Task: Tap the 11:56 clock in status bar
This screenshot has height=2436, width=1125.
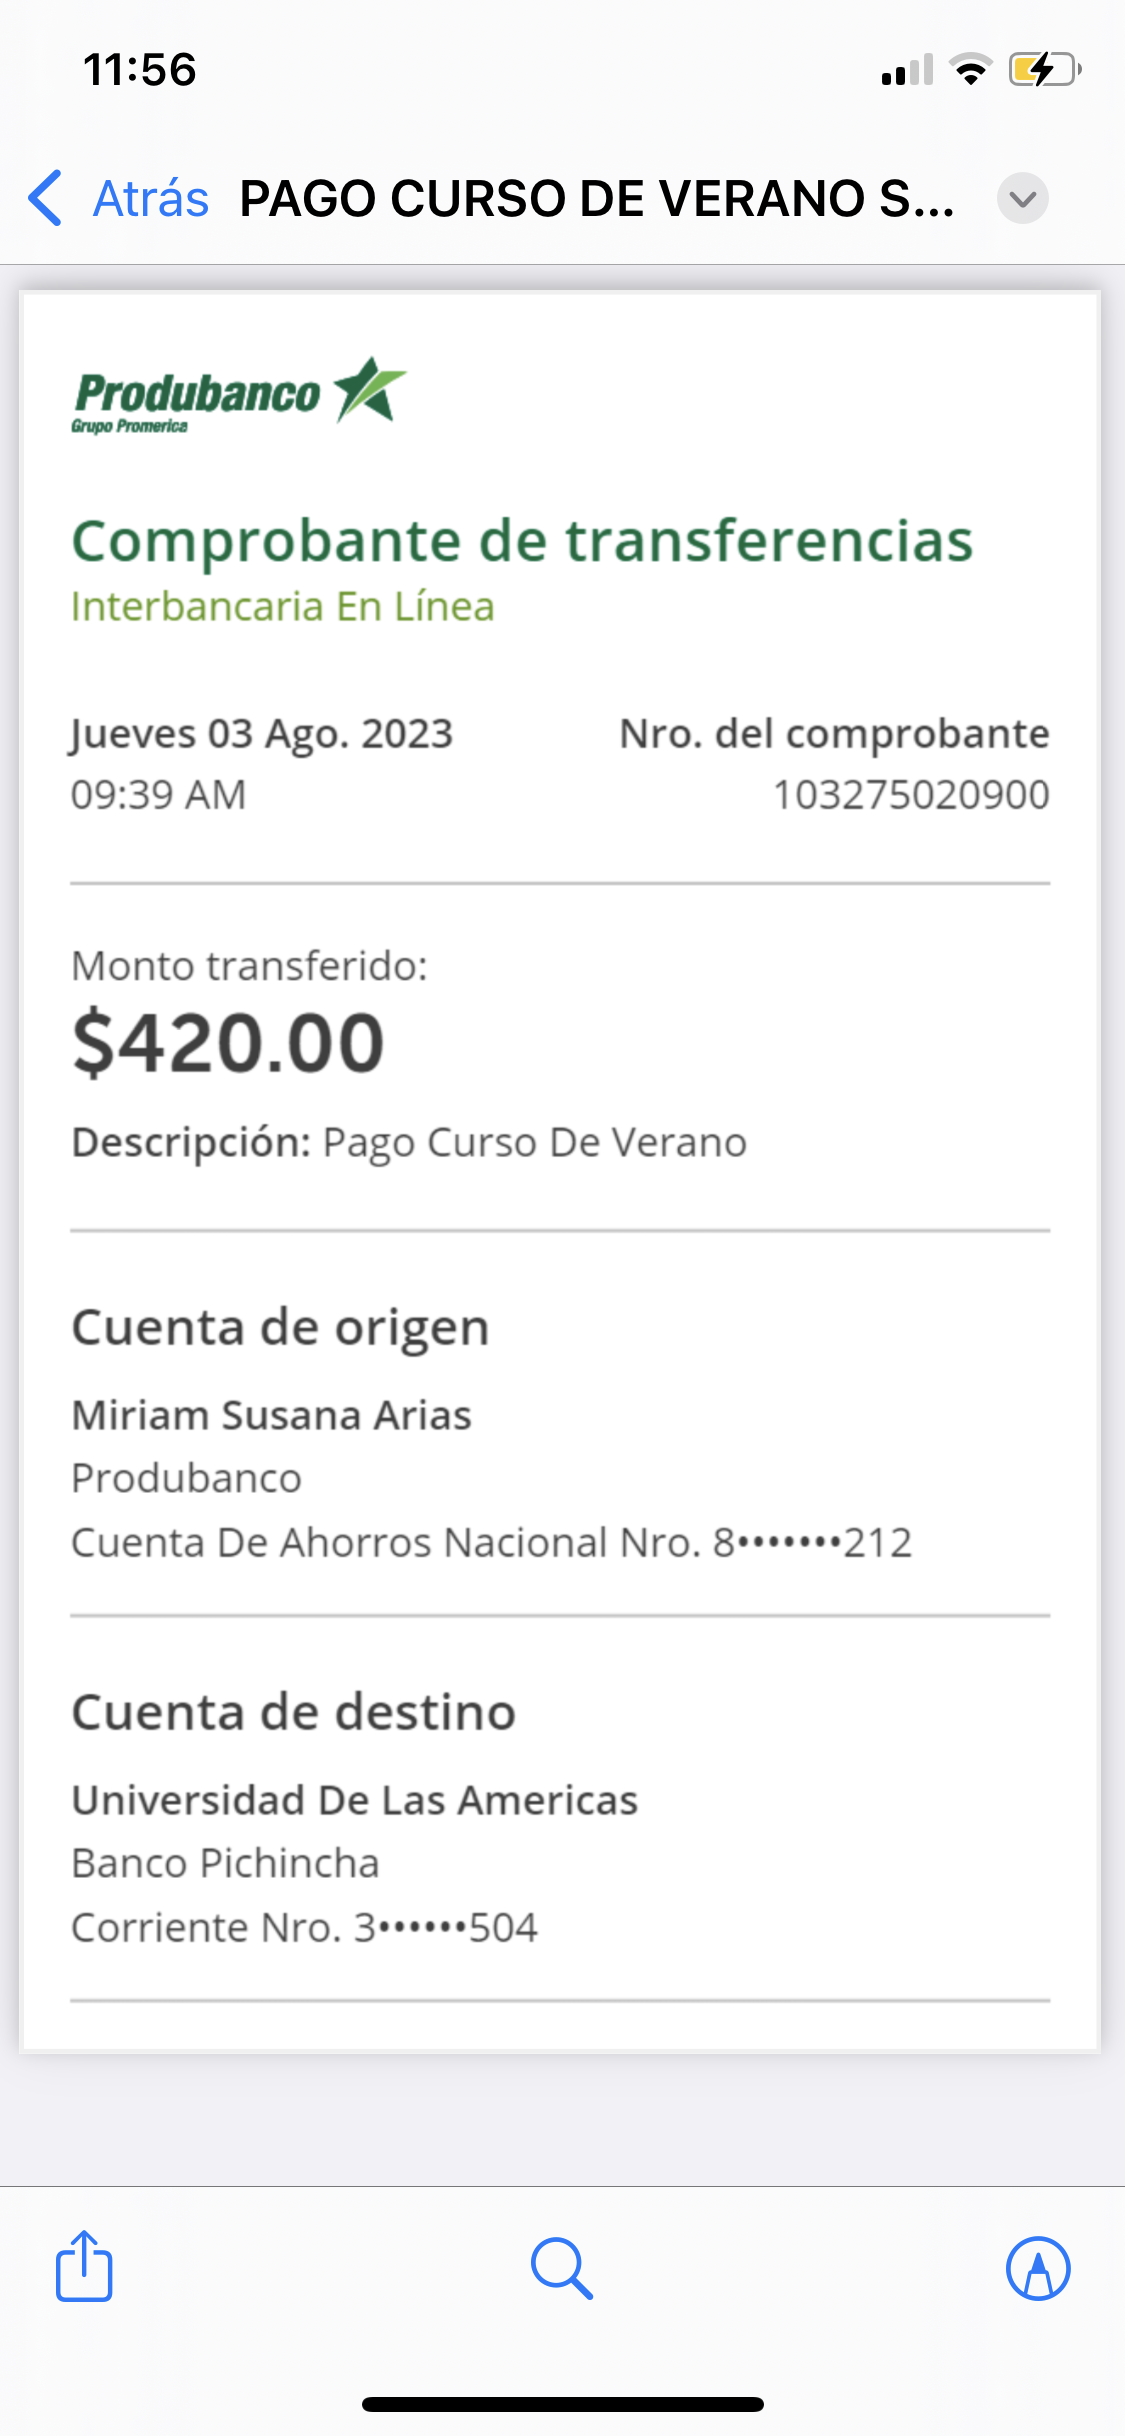Action: 140,70
